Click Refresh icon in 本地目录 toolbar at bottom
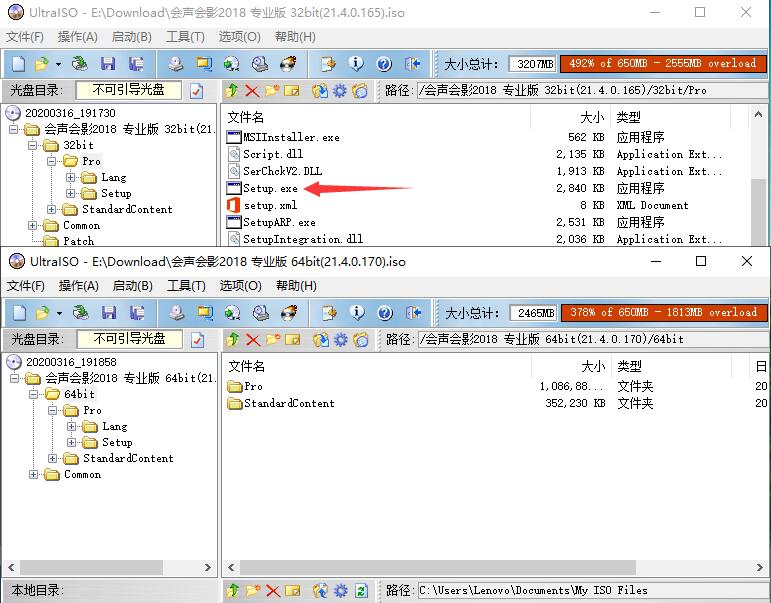771x603 pixels. click(361, 590)
